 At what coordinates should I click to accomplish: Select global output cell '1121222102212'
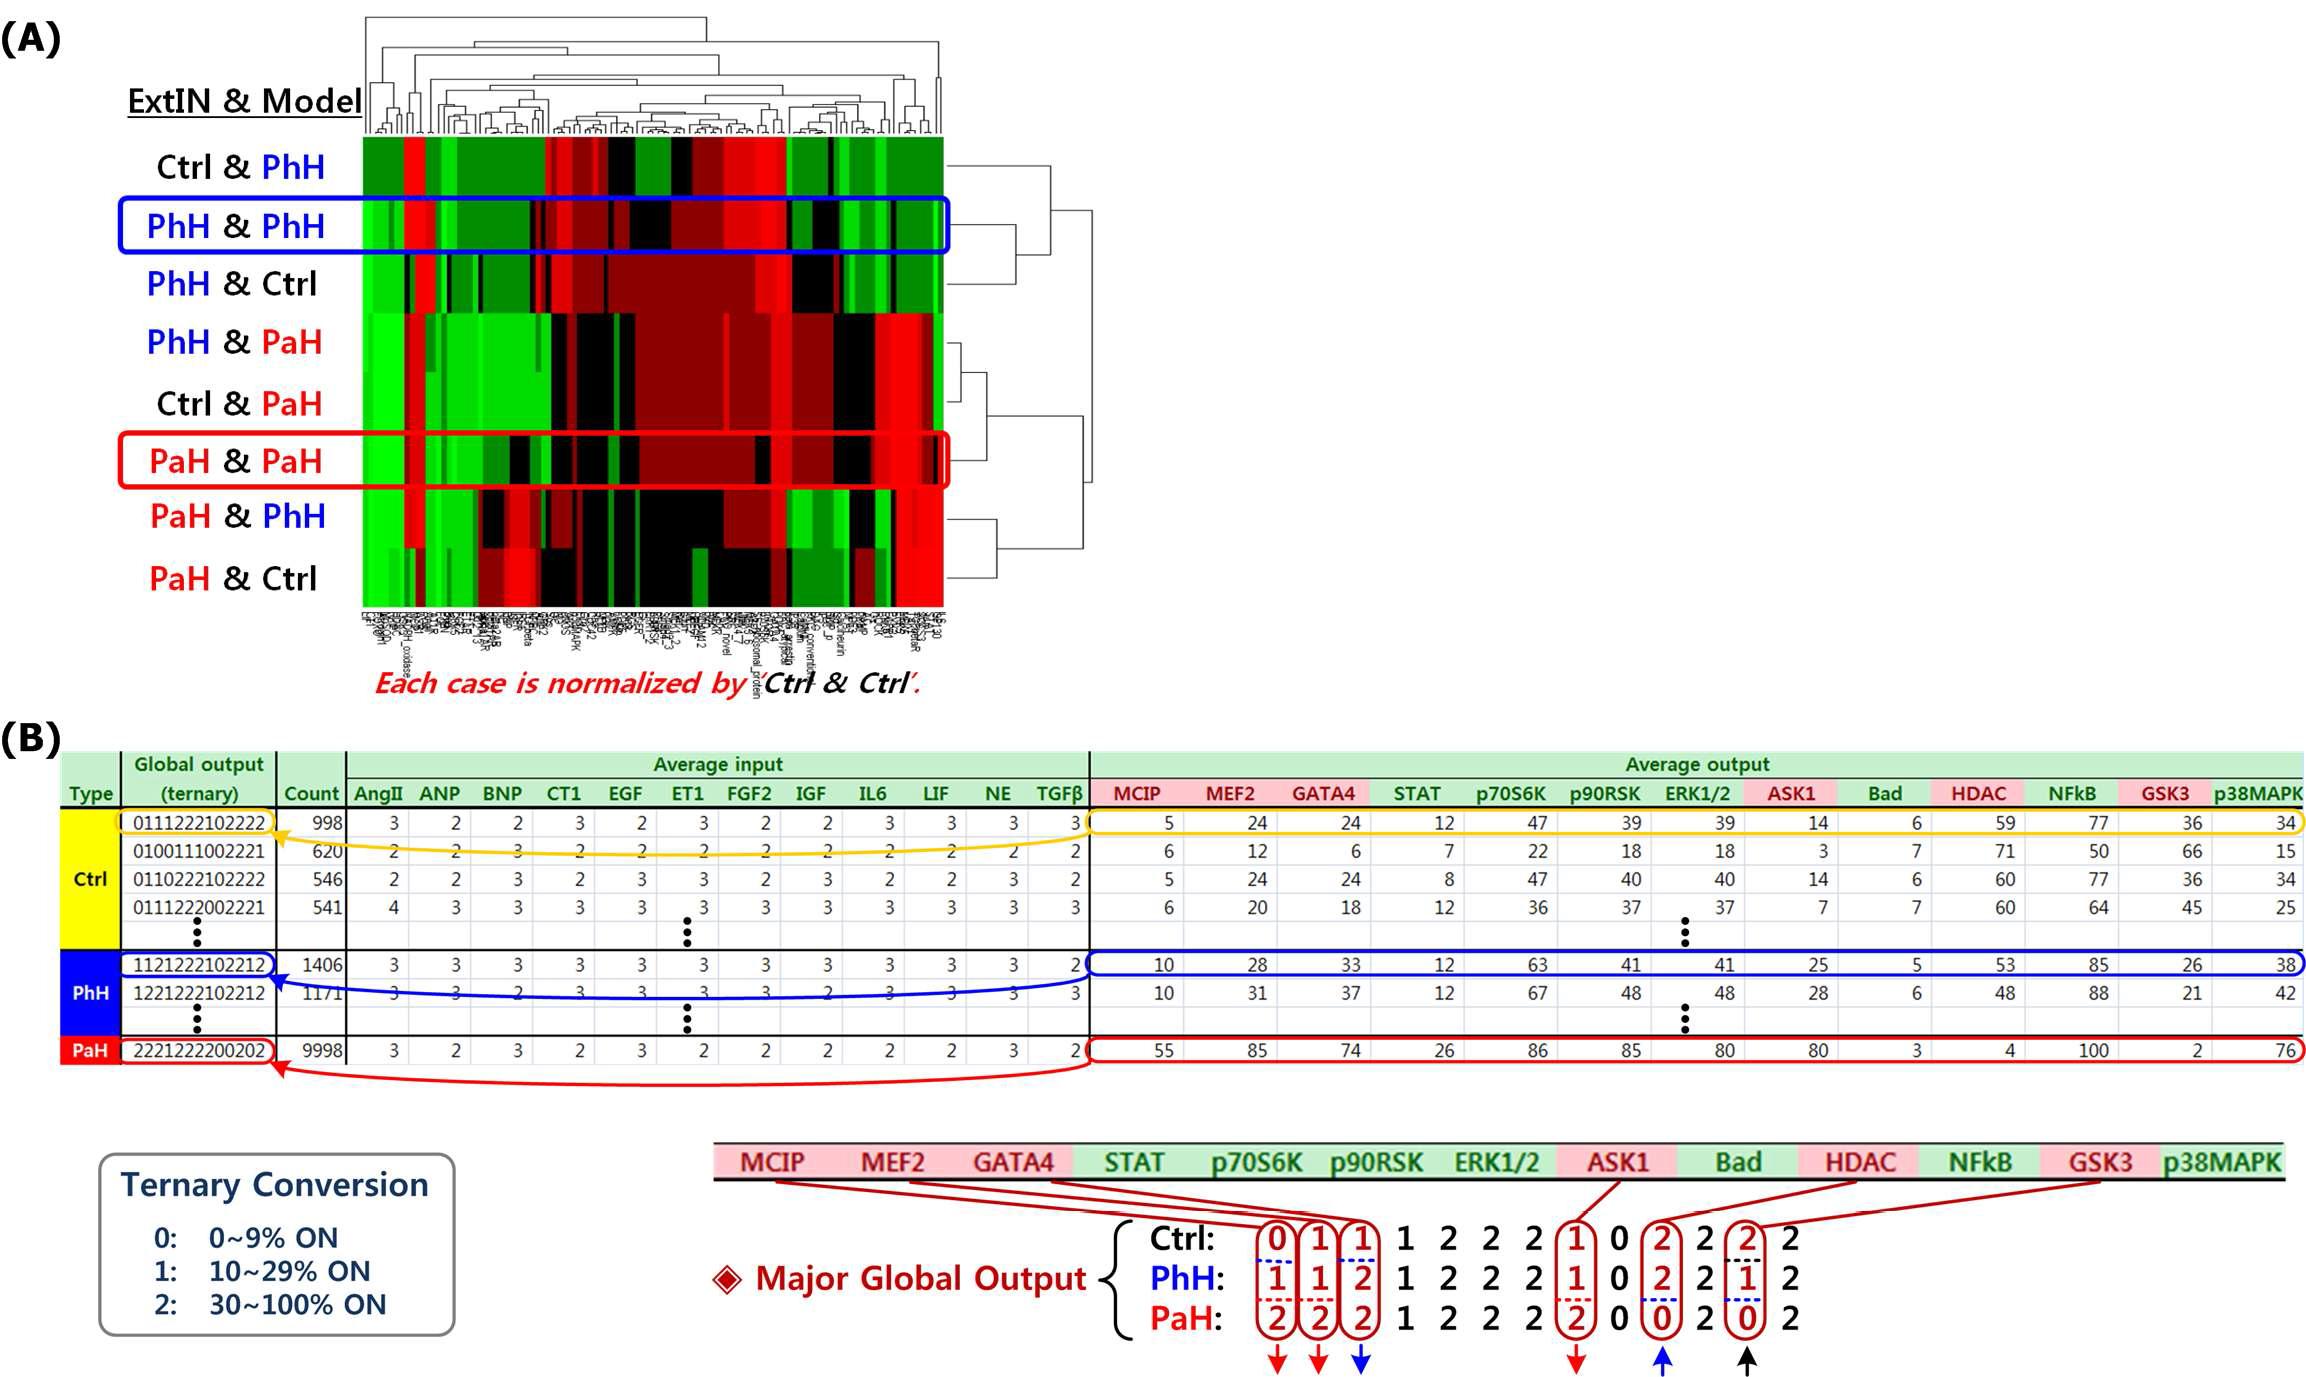pos(199,965)
